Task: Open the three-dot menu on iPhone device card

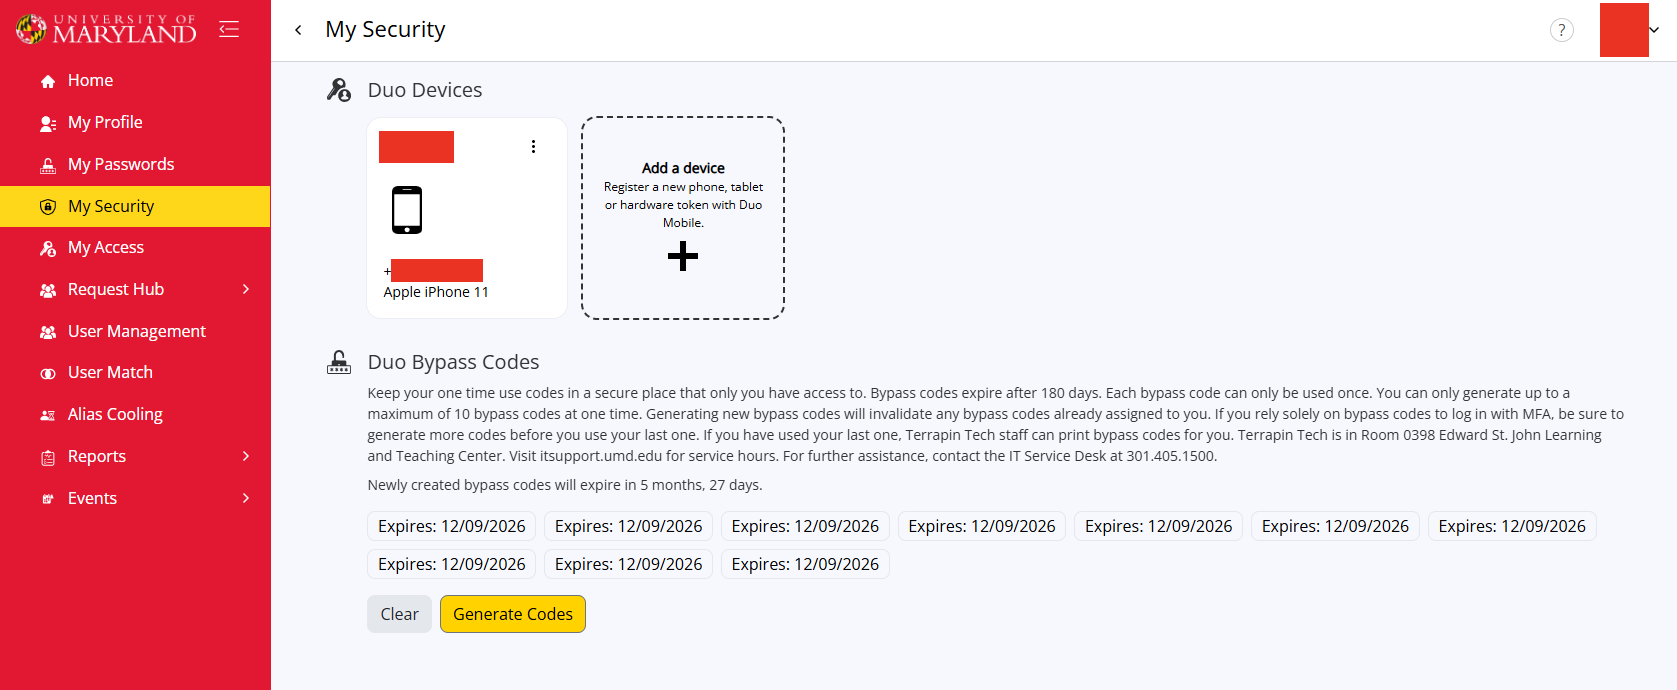Action: (x=533, y=147)
